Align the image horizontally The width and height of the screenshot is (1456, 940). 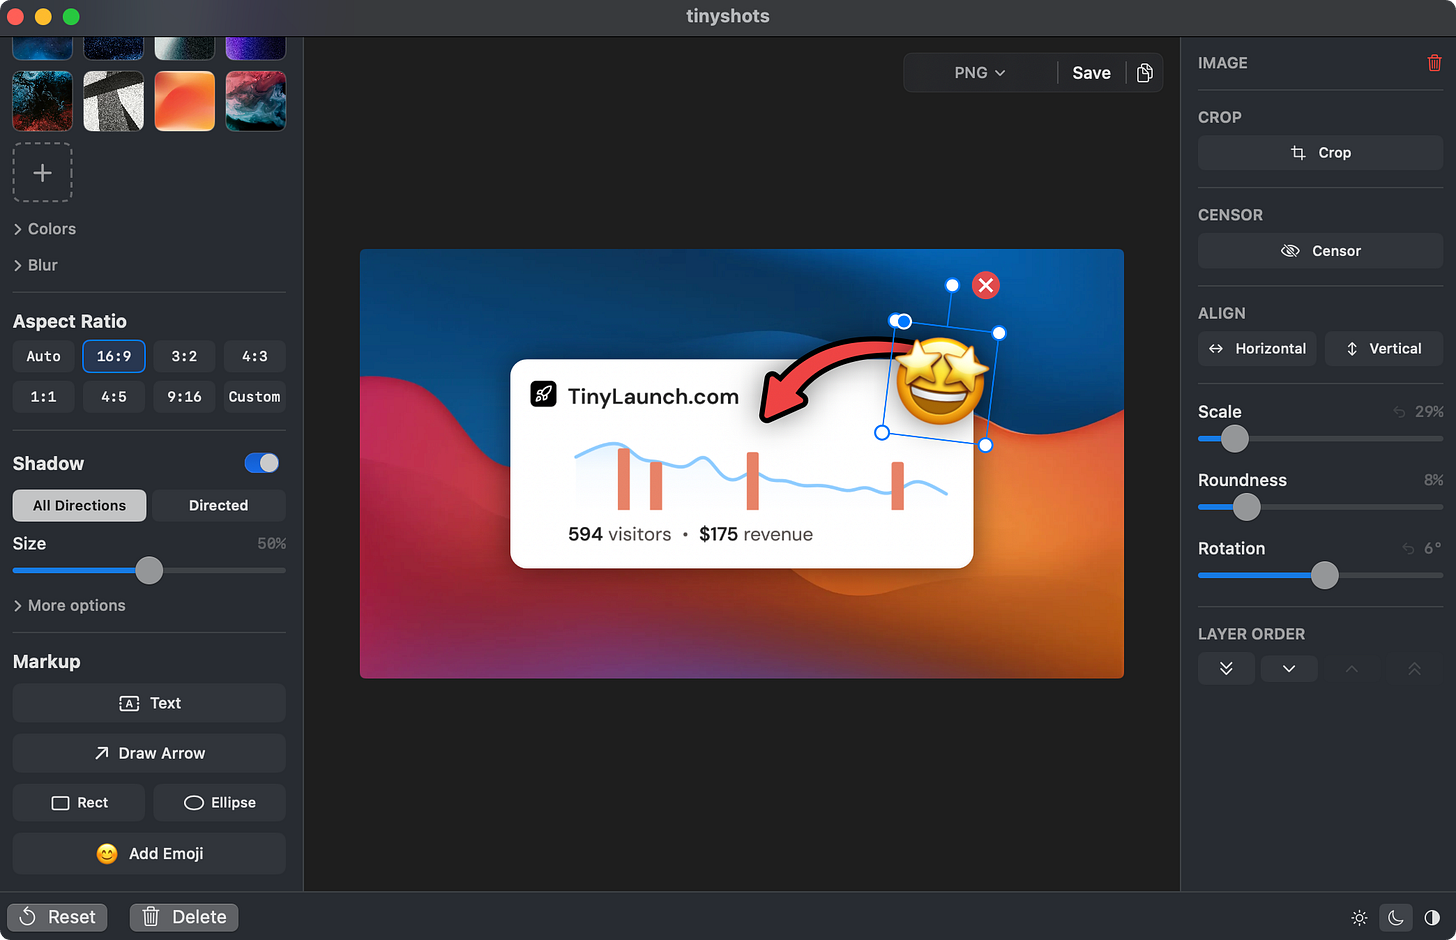1257,349
